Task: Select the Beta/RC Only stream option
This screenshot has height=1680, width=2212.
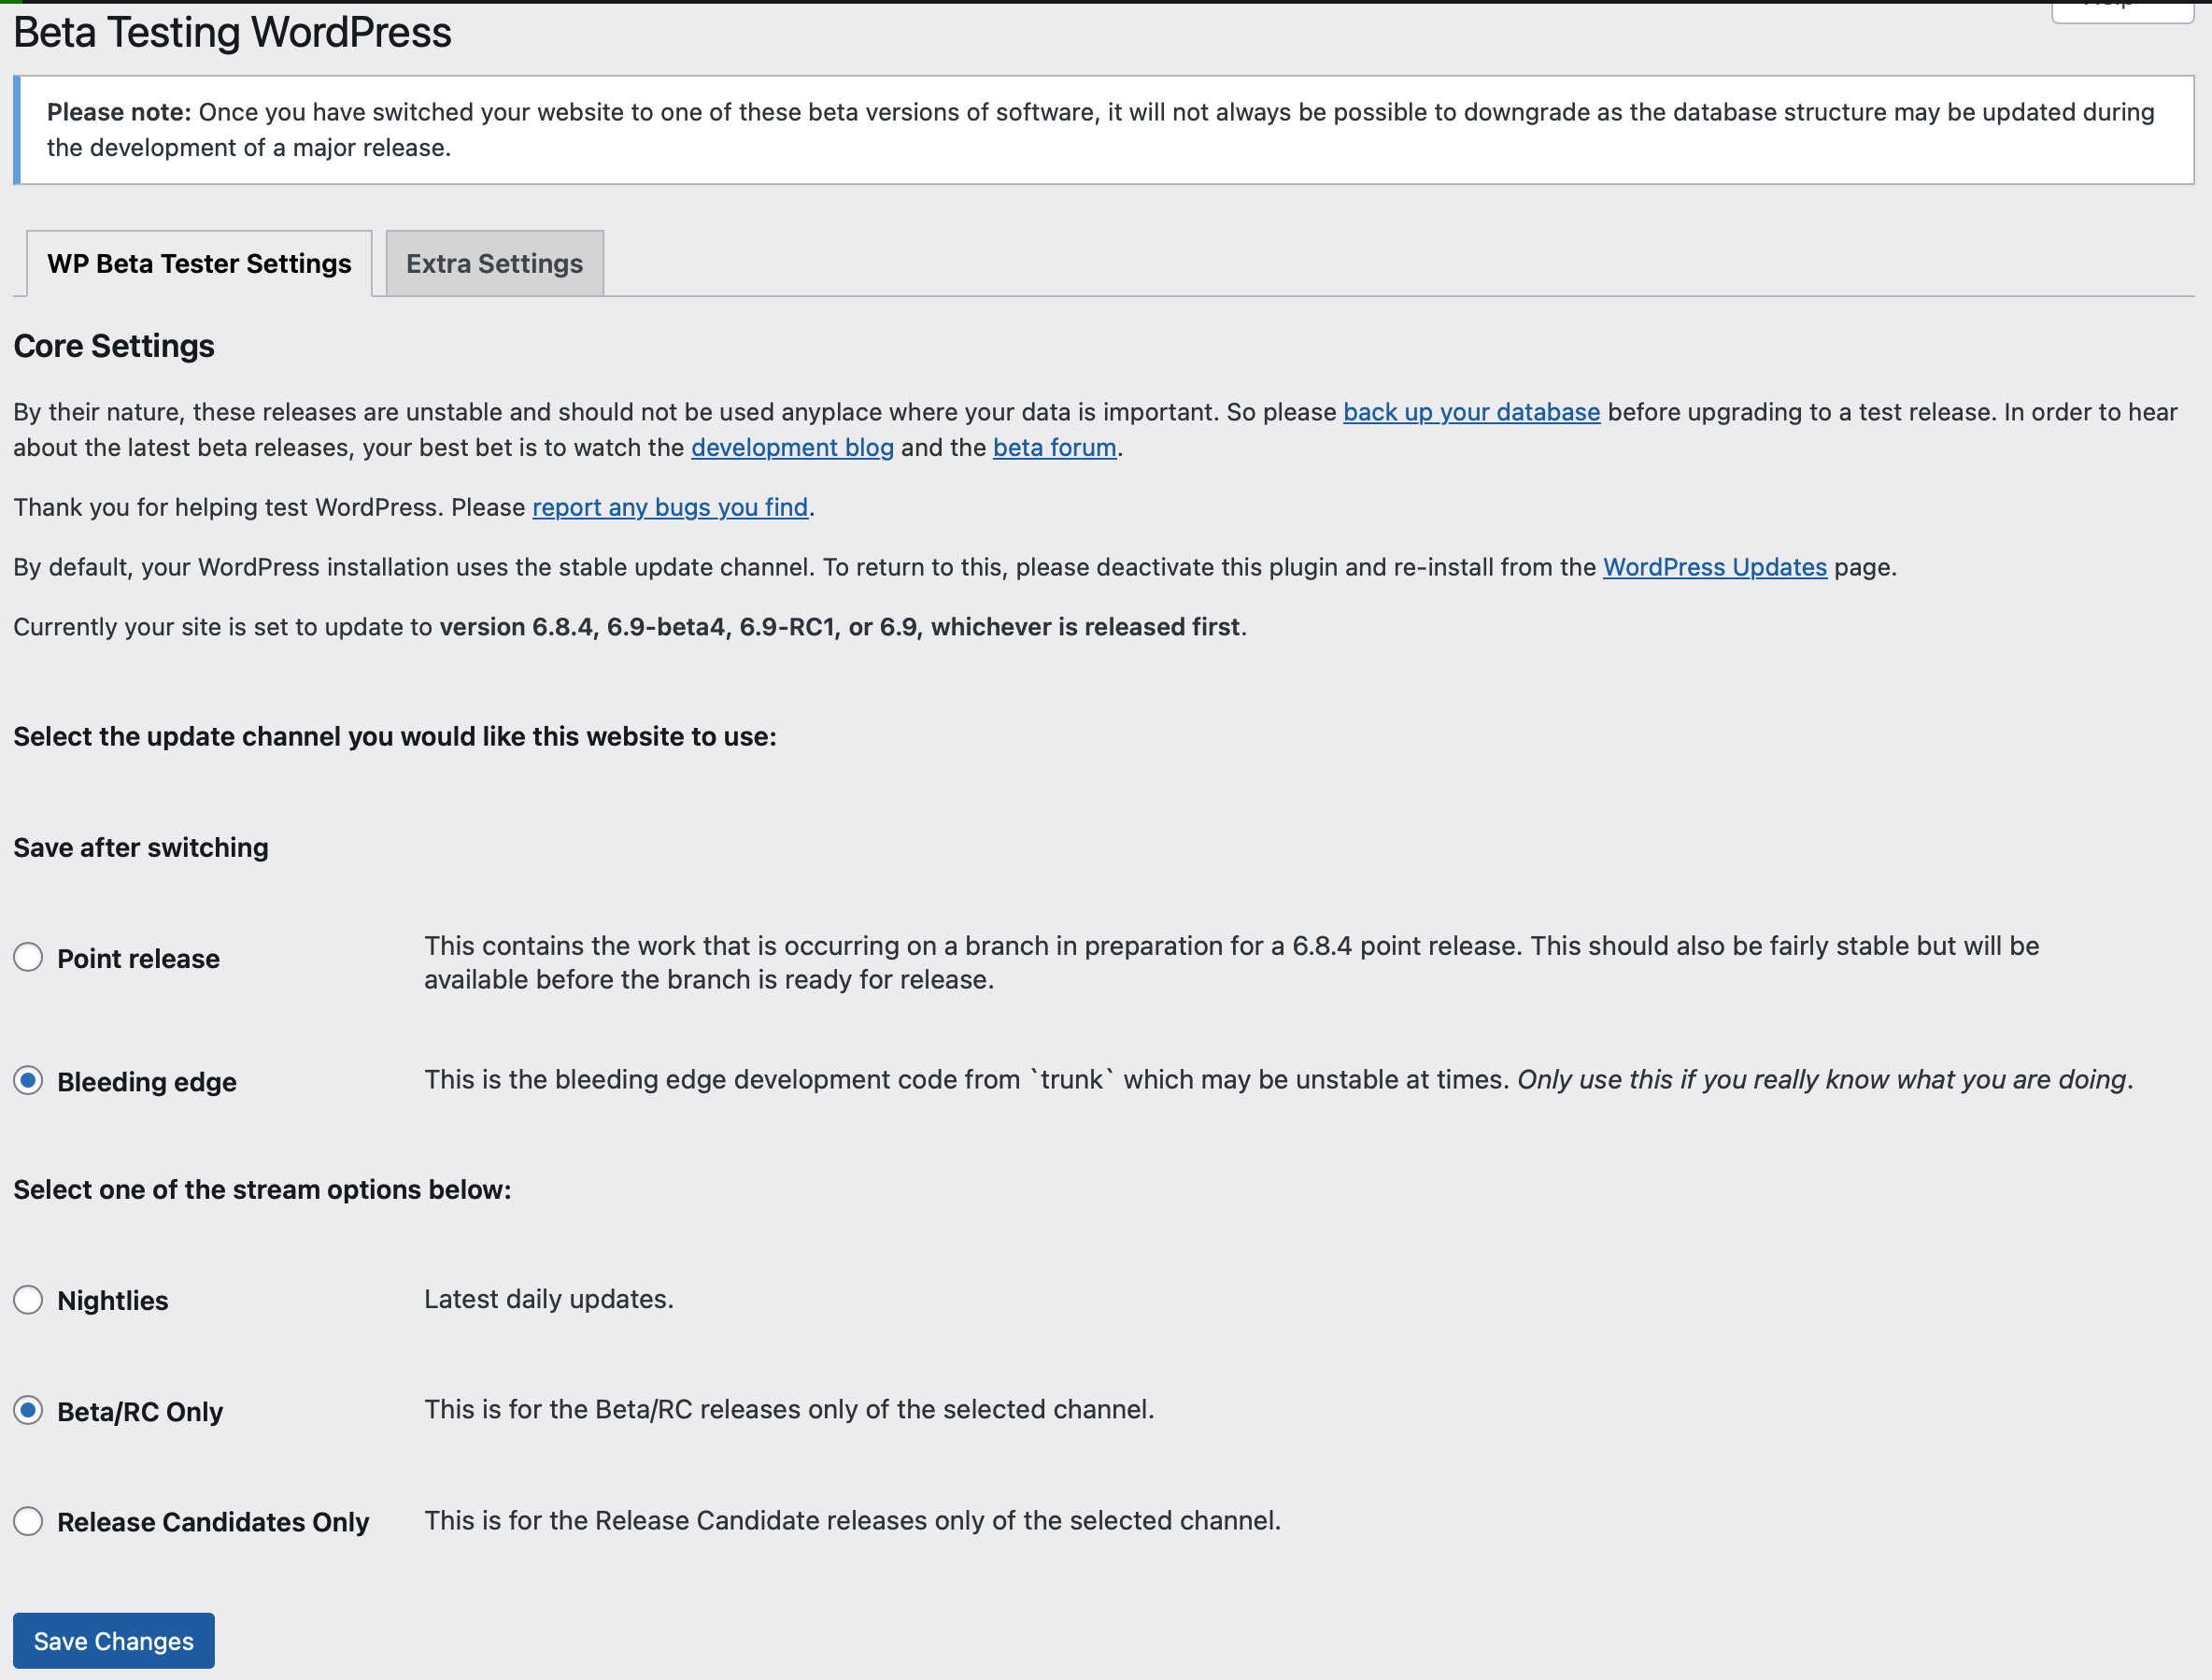Action: click(x=28, y=1410)
